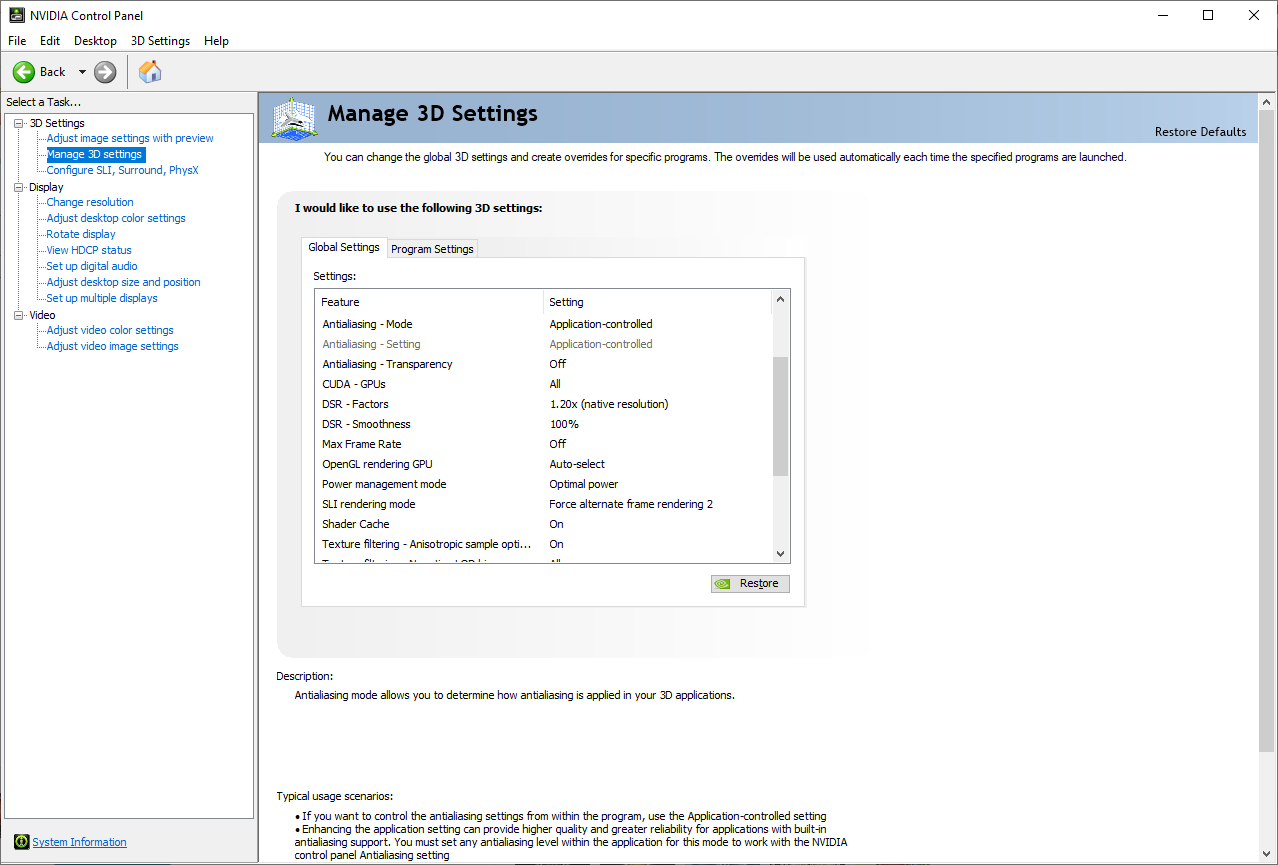Select the Shader Cache row
The image size is (1278, 865).
tap(543, 524)
